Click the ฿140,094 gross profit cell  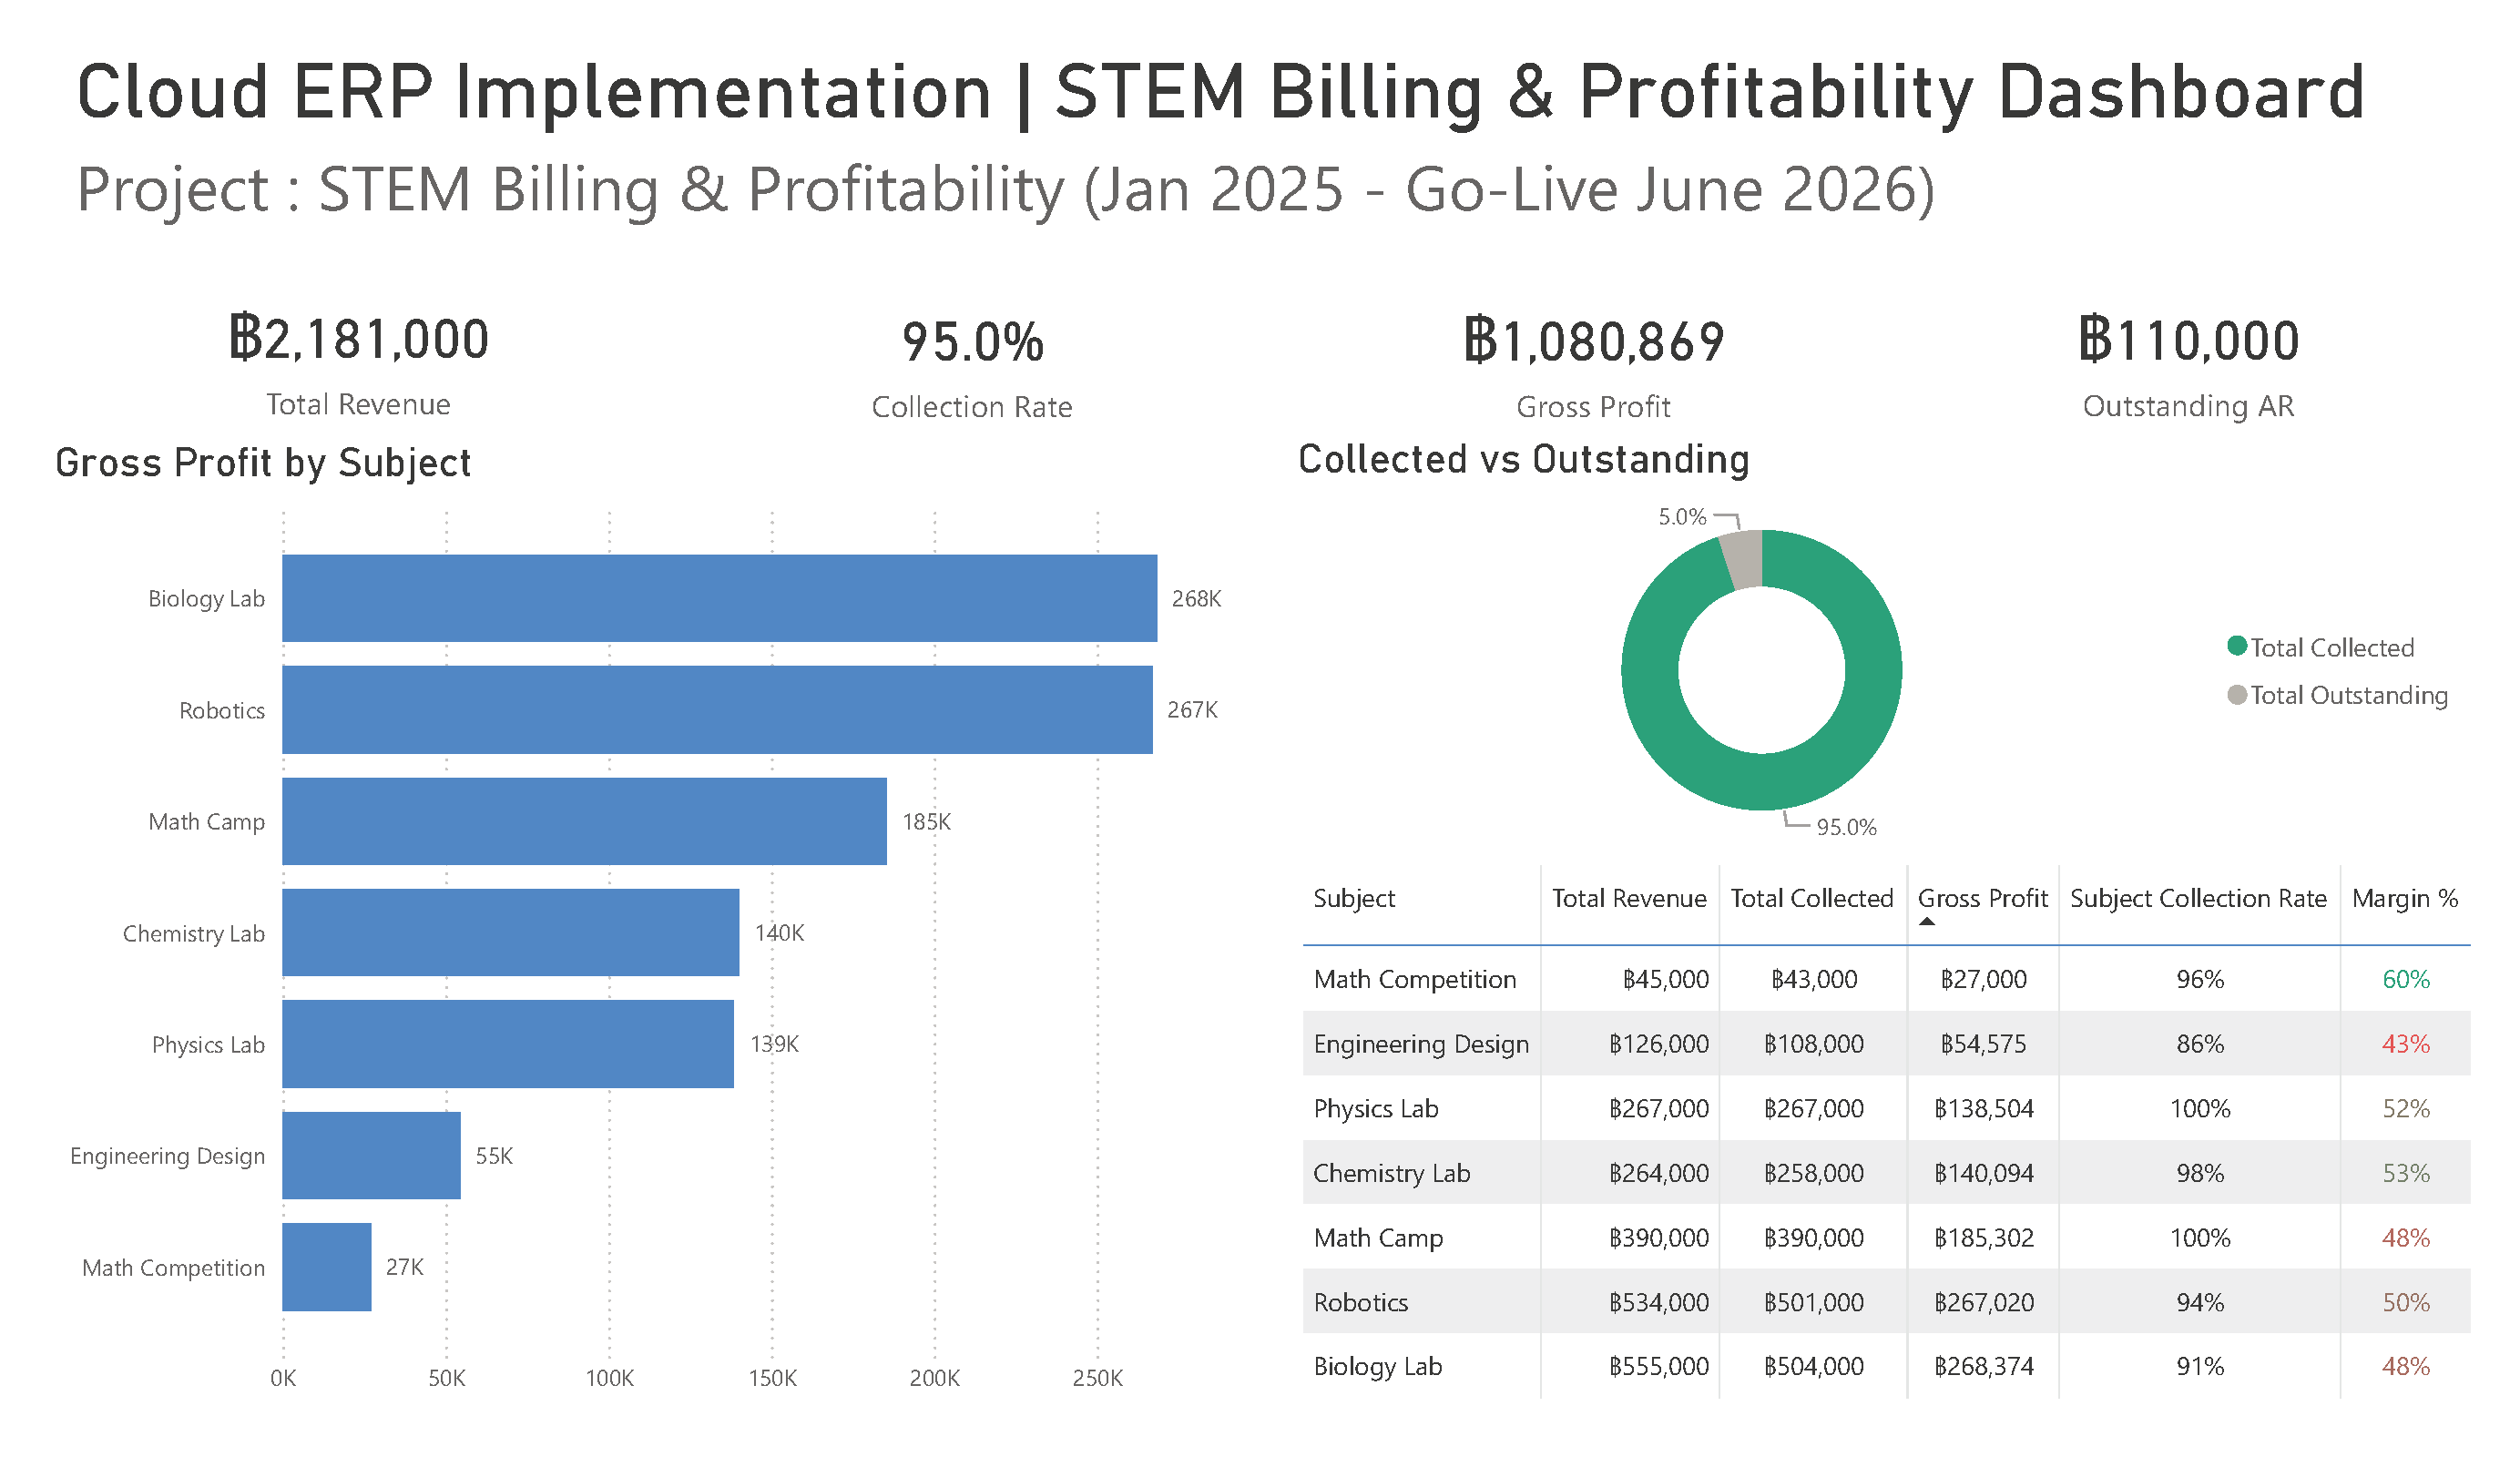coord(1983,1173)
